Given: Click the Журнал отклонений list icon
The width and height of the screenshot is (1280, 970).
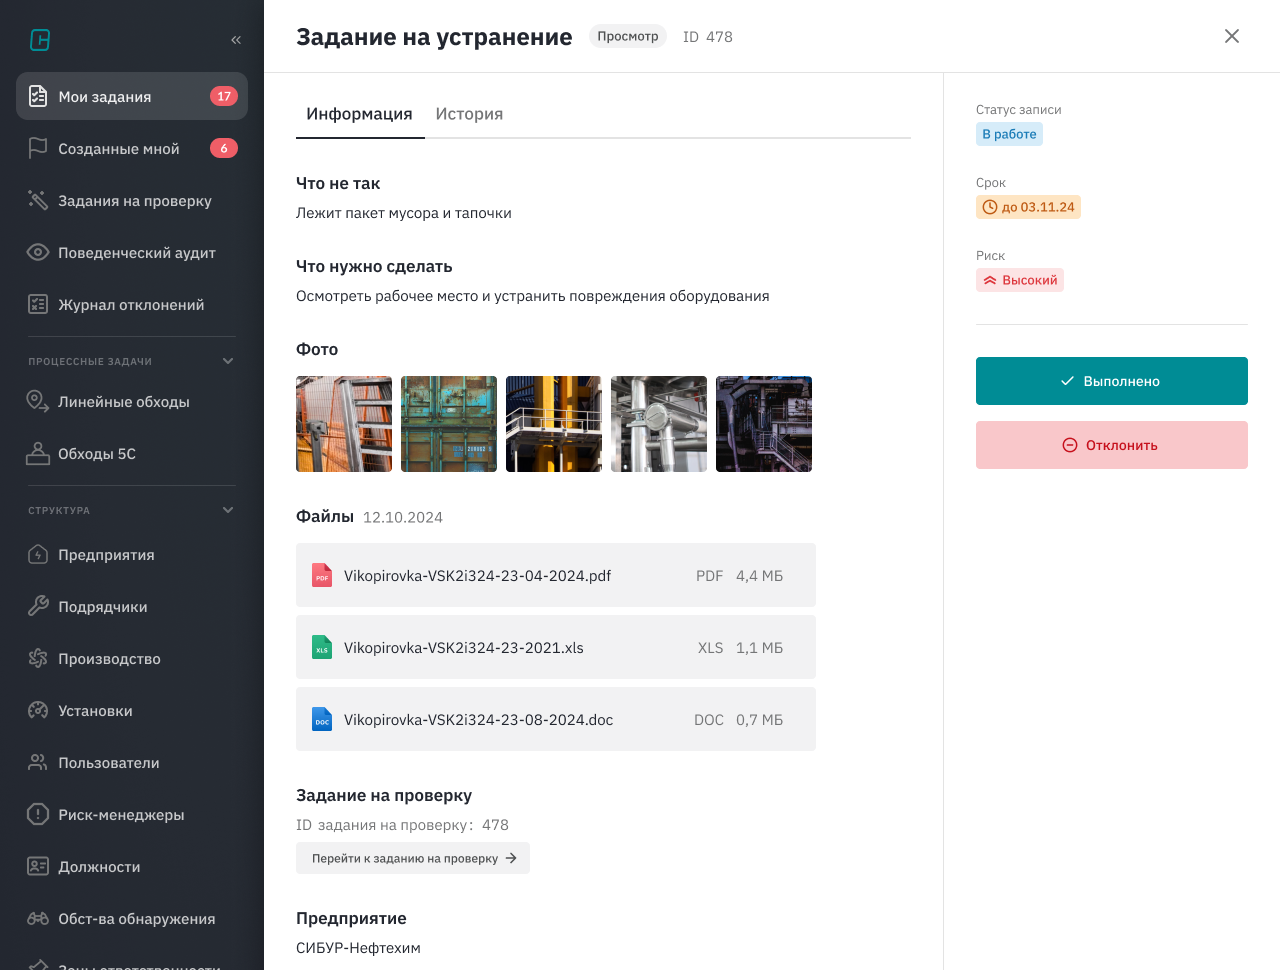Looking at the screenshot, I should point(38,304).
